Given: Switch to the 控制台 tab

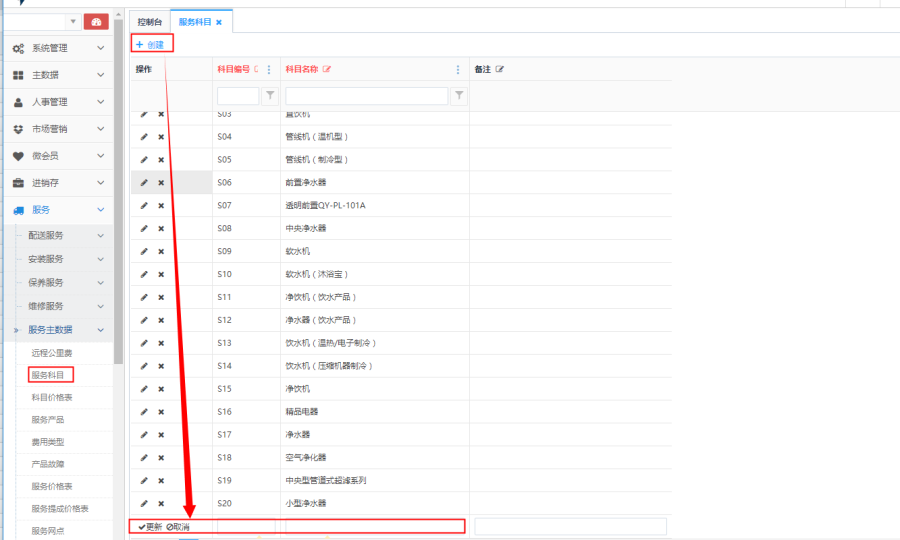Looking at the screenshot, I should click(149, 21).
